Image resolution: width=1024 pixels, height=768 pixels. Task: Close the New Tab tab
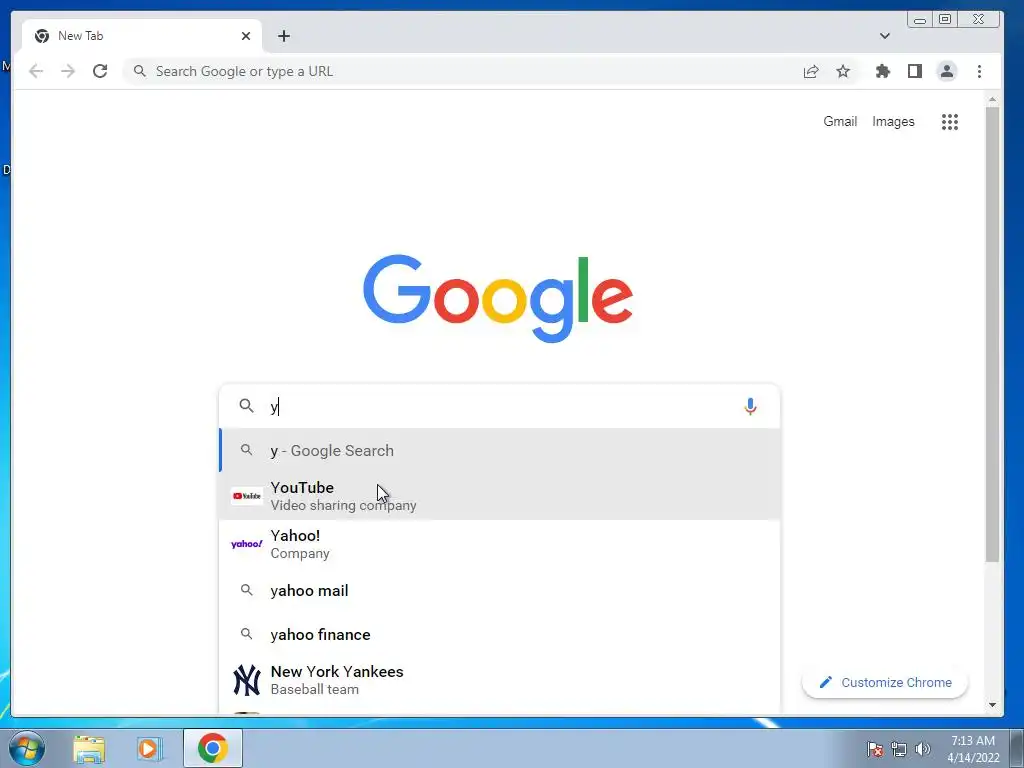click(246, 36)
